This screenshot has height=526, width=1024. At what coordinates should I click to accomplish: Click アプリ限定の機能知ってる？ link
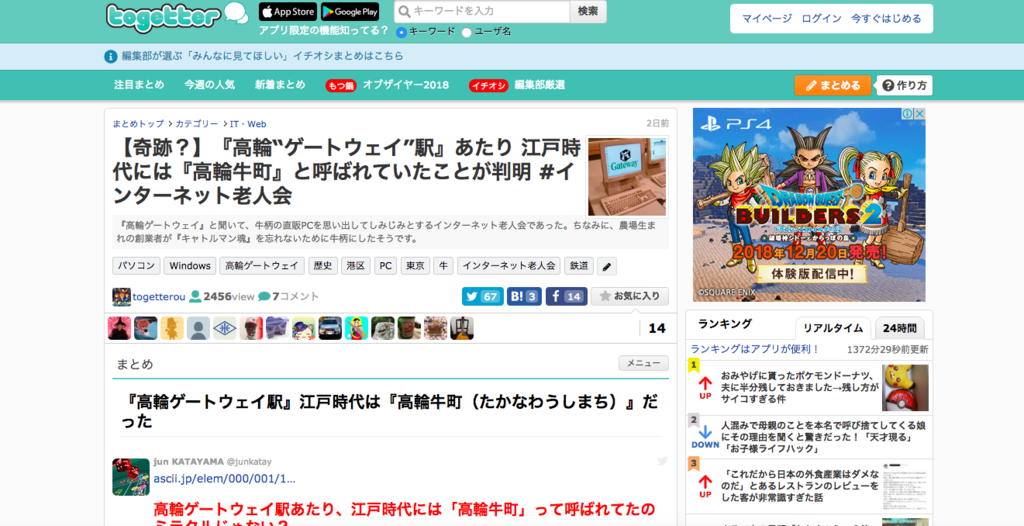[x=323, y=31]
